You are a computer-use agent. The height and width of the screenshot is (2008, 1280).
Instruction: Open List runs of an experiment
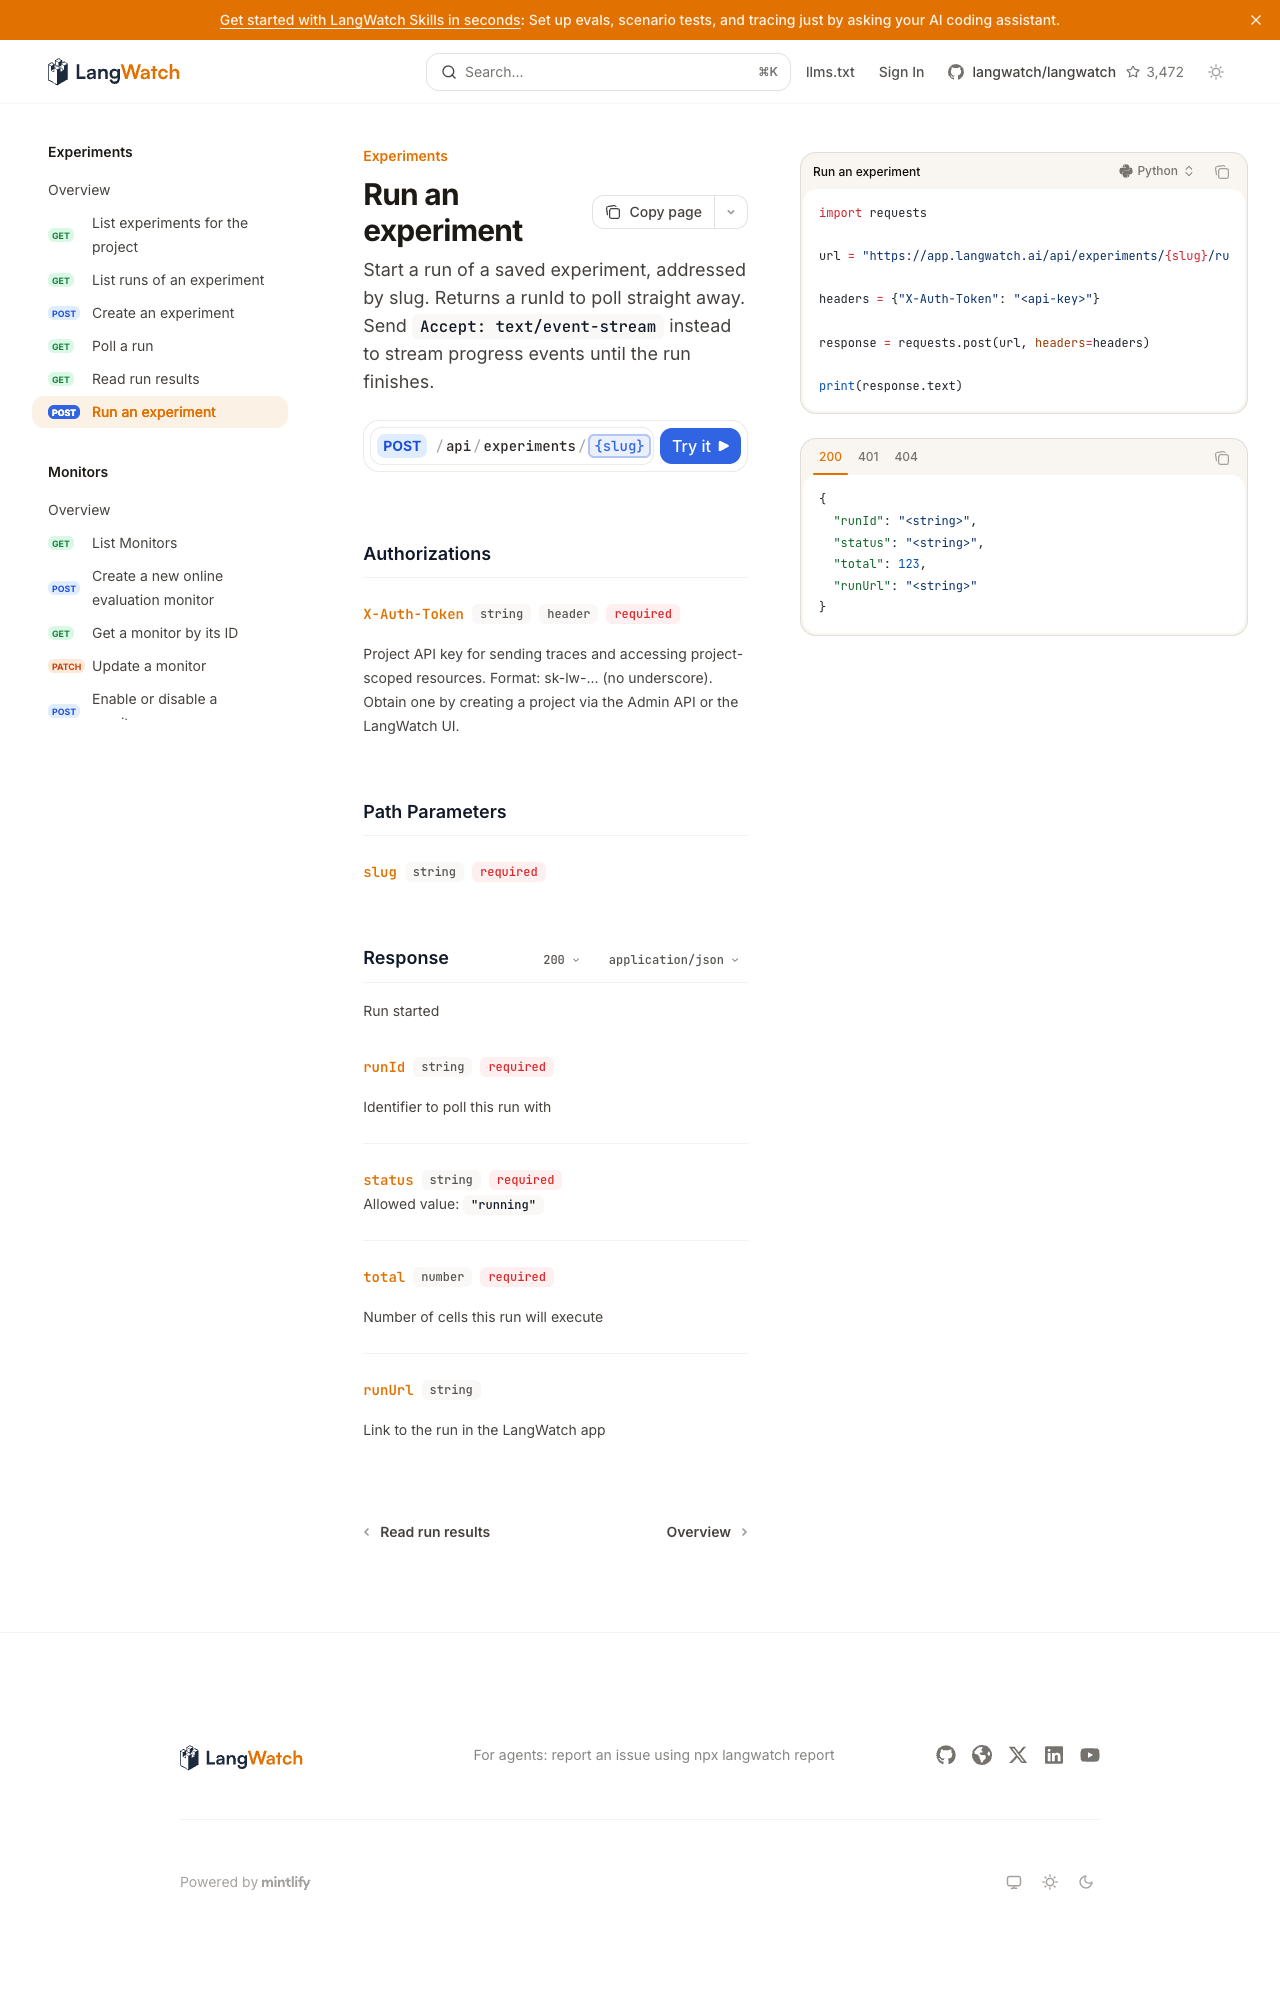coord(160,280)
